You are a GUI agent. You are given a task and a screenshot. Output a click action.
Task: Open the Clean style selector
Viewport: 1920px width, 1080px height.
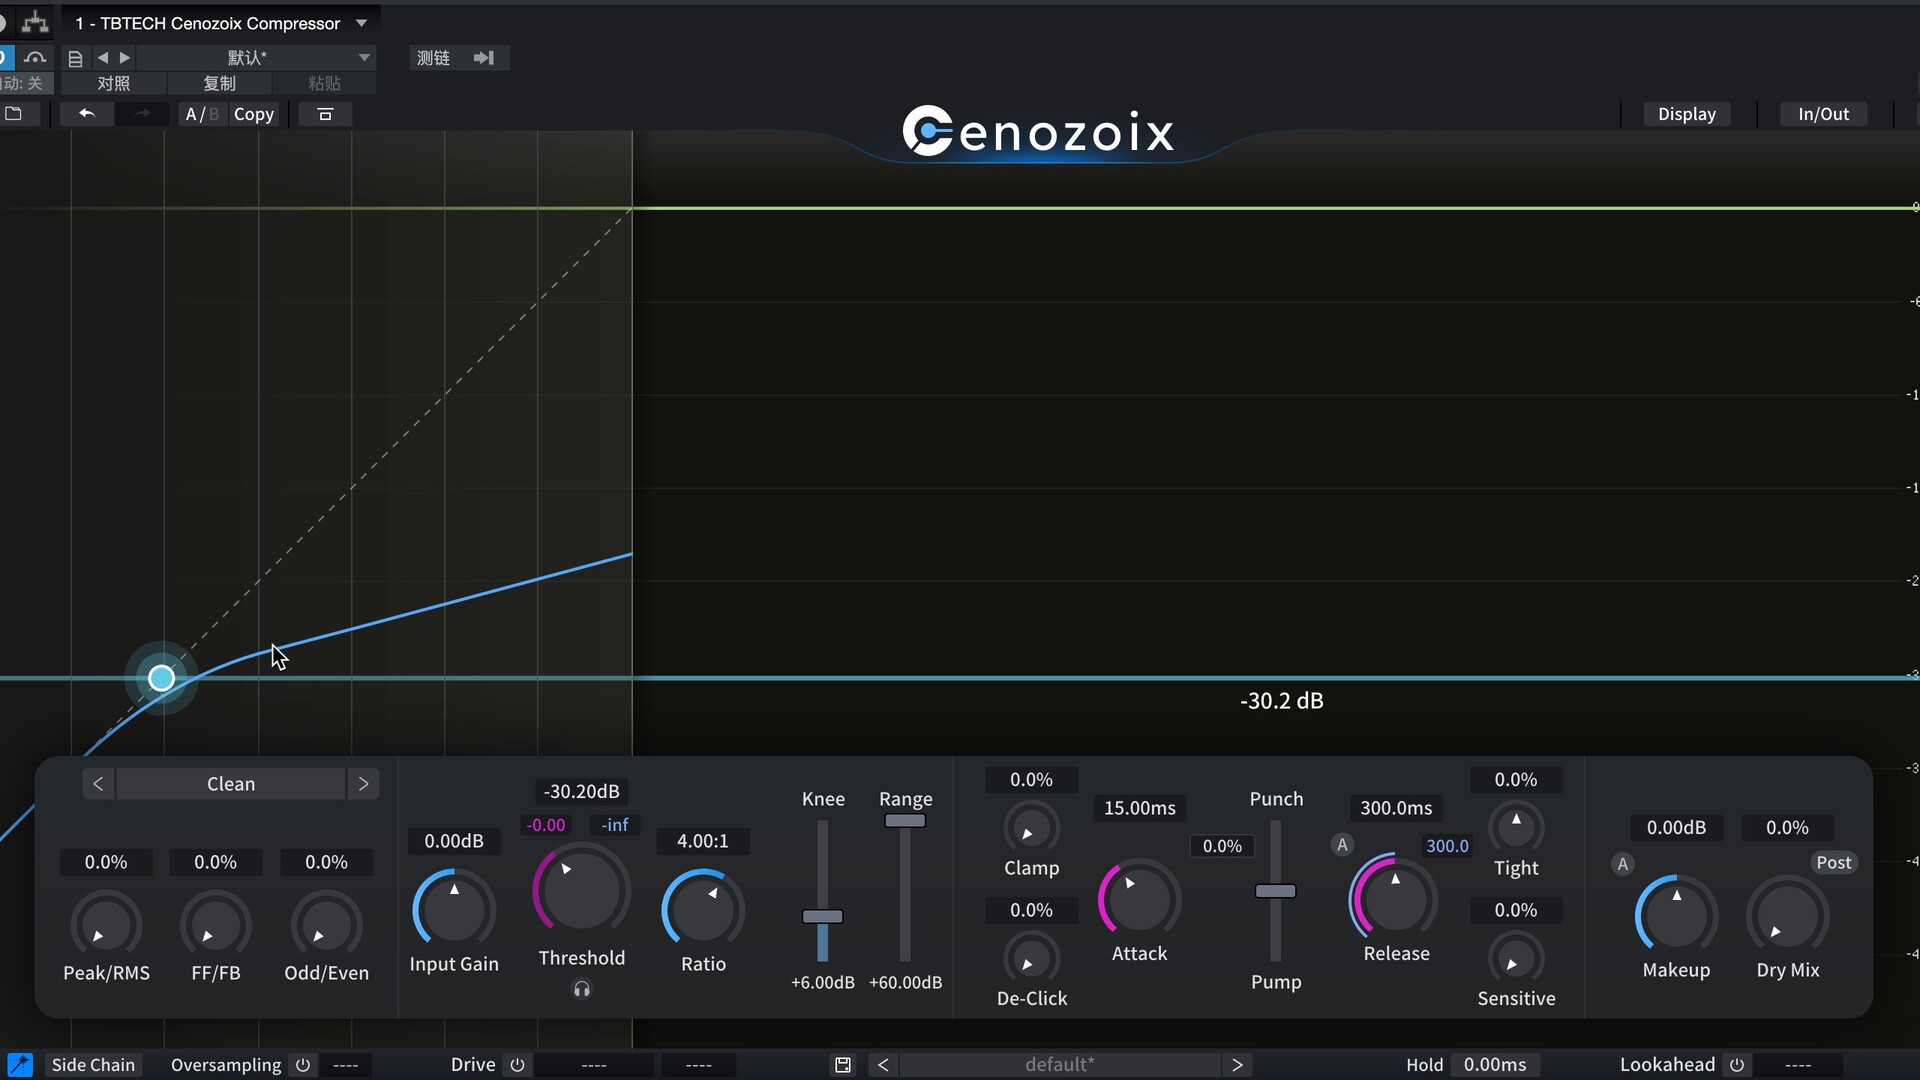[231, 784]
